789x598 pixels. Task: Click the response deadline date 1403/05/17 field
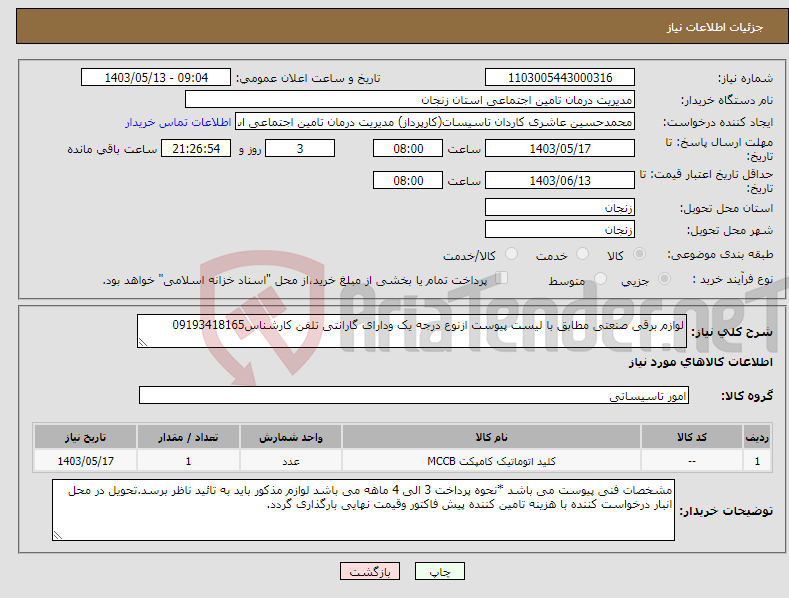pos(560,148)
